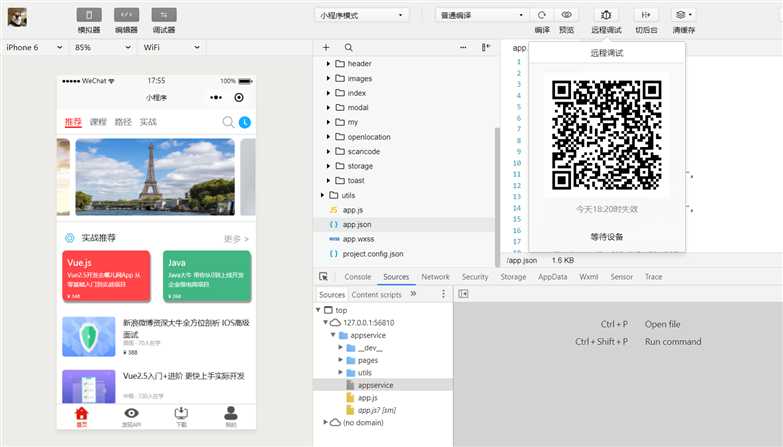The height and width of the screenshot is (447, 783).
Task: Collapse the top node in Sources tree
Action: (319, 310)
